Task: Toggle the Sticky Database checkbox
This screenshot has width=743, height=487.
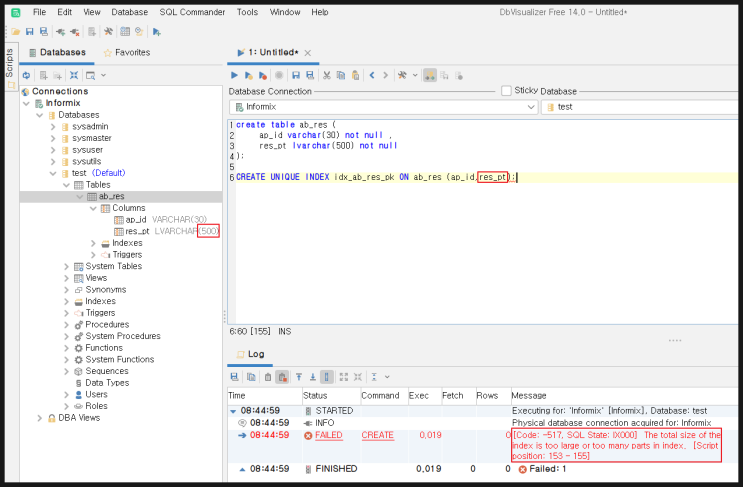Action: [506, 90]
